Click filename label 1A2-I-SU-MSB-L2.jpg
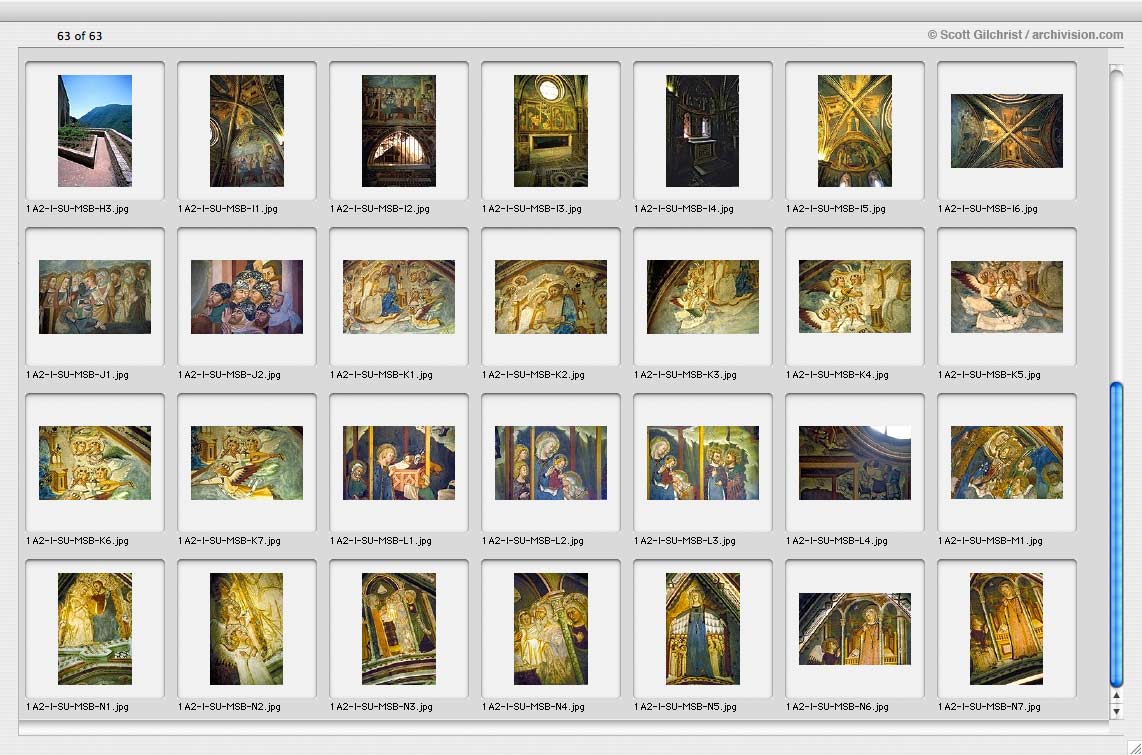The image size is (1142, 755). (x=533, y=540)
